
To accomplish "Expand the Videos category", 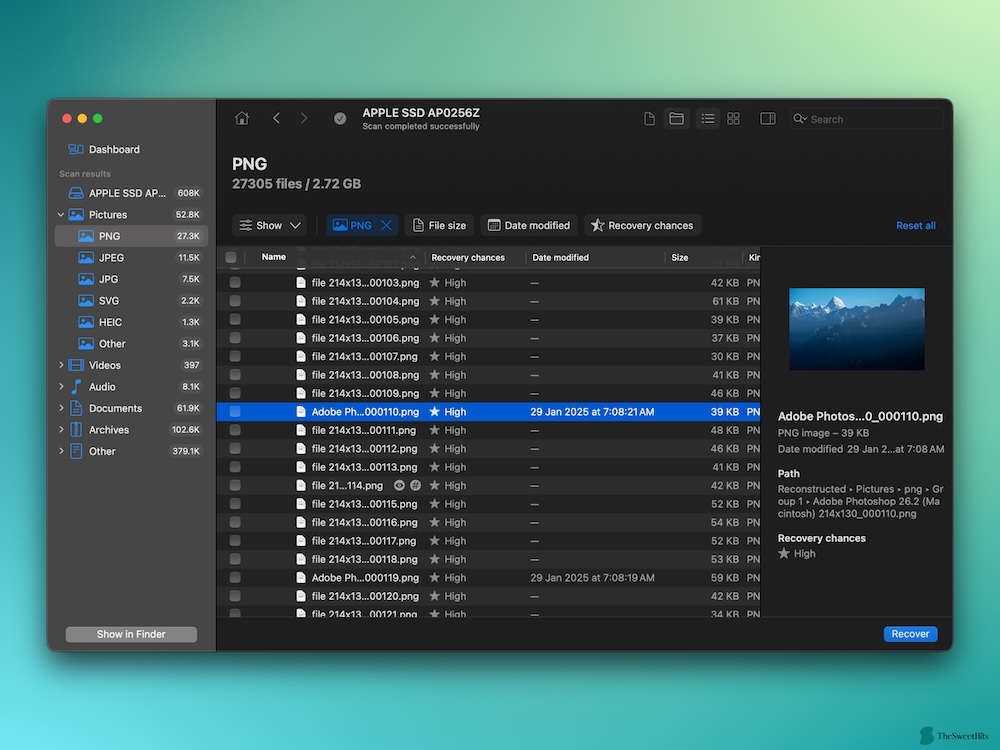I will click(61, 365).
